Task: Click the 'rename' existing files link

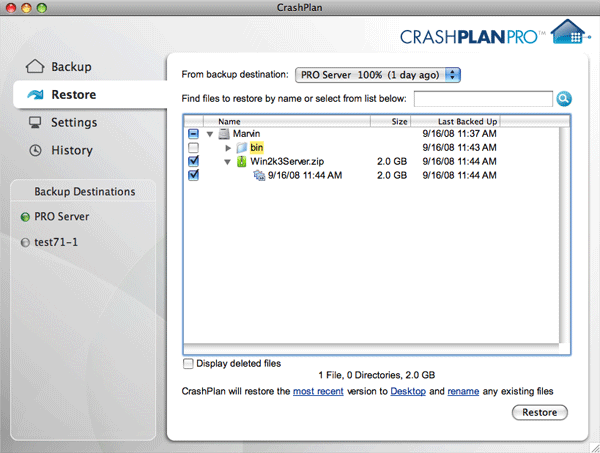Action: point(463,391)
